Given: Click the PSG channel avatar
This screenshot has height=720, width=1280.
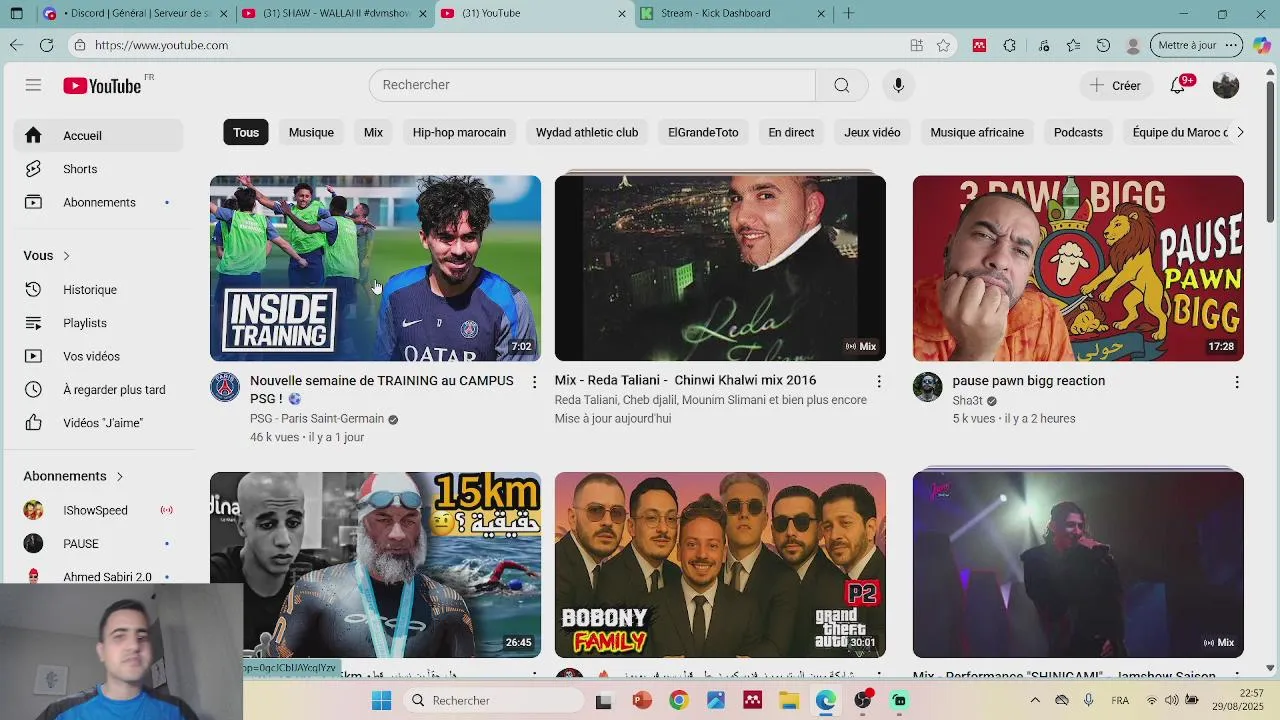Looking at the screenshot, I should coord(225,387).
